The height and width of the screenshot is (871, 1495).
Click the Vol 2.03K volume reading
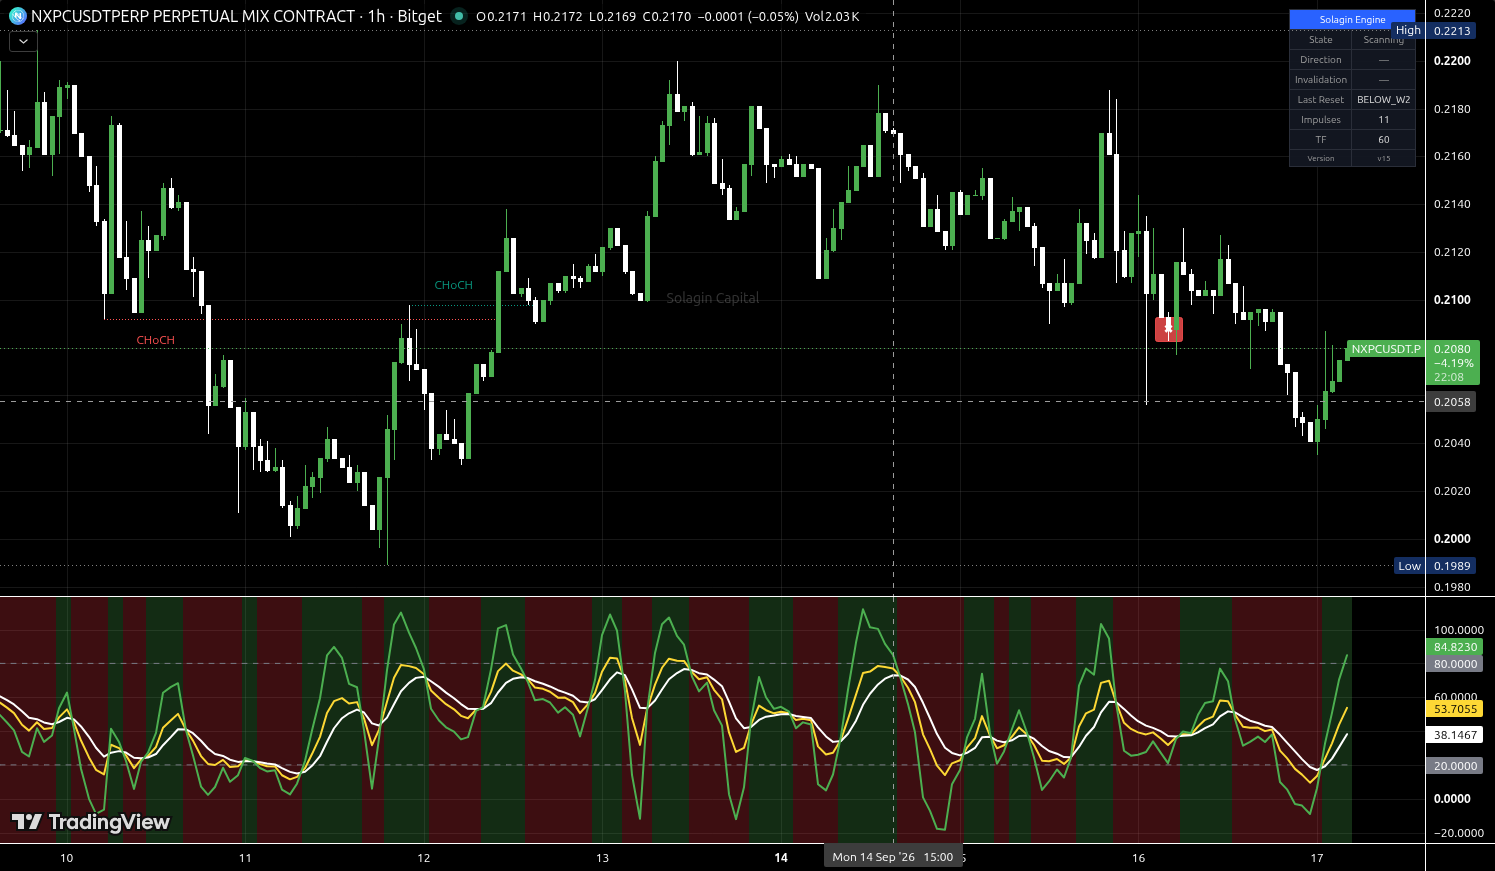[x=831, y=17]
